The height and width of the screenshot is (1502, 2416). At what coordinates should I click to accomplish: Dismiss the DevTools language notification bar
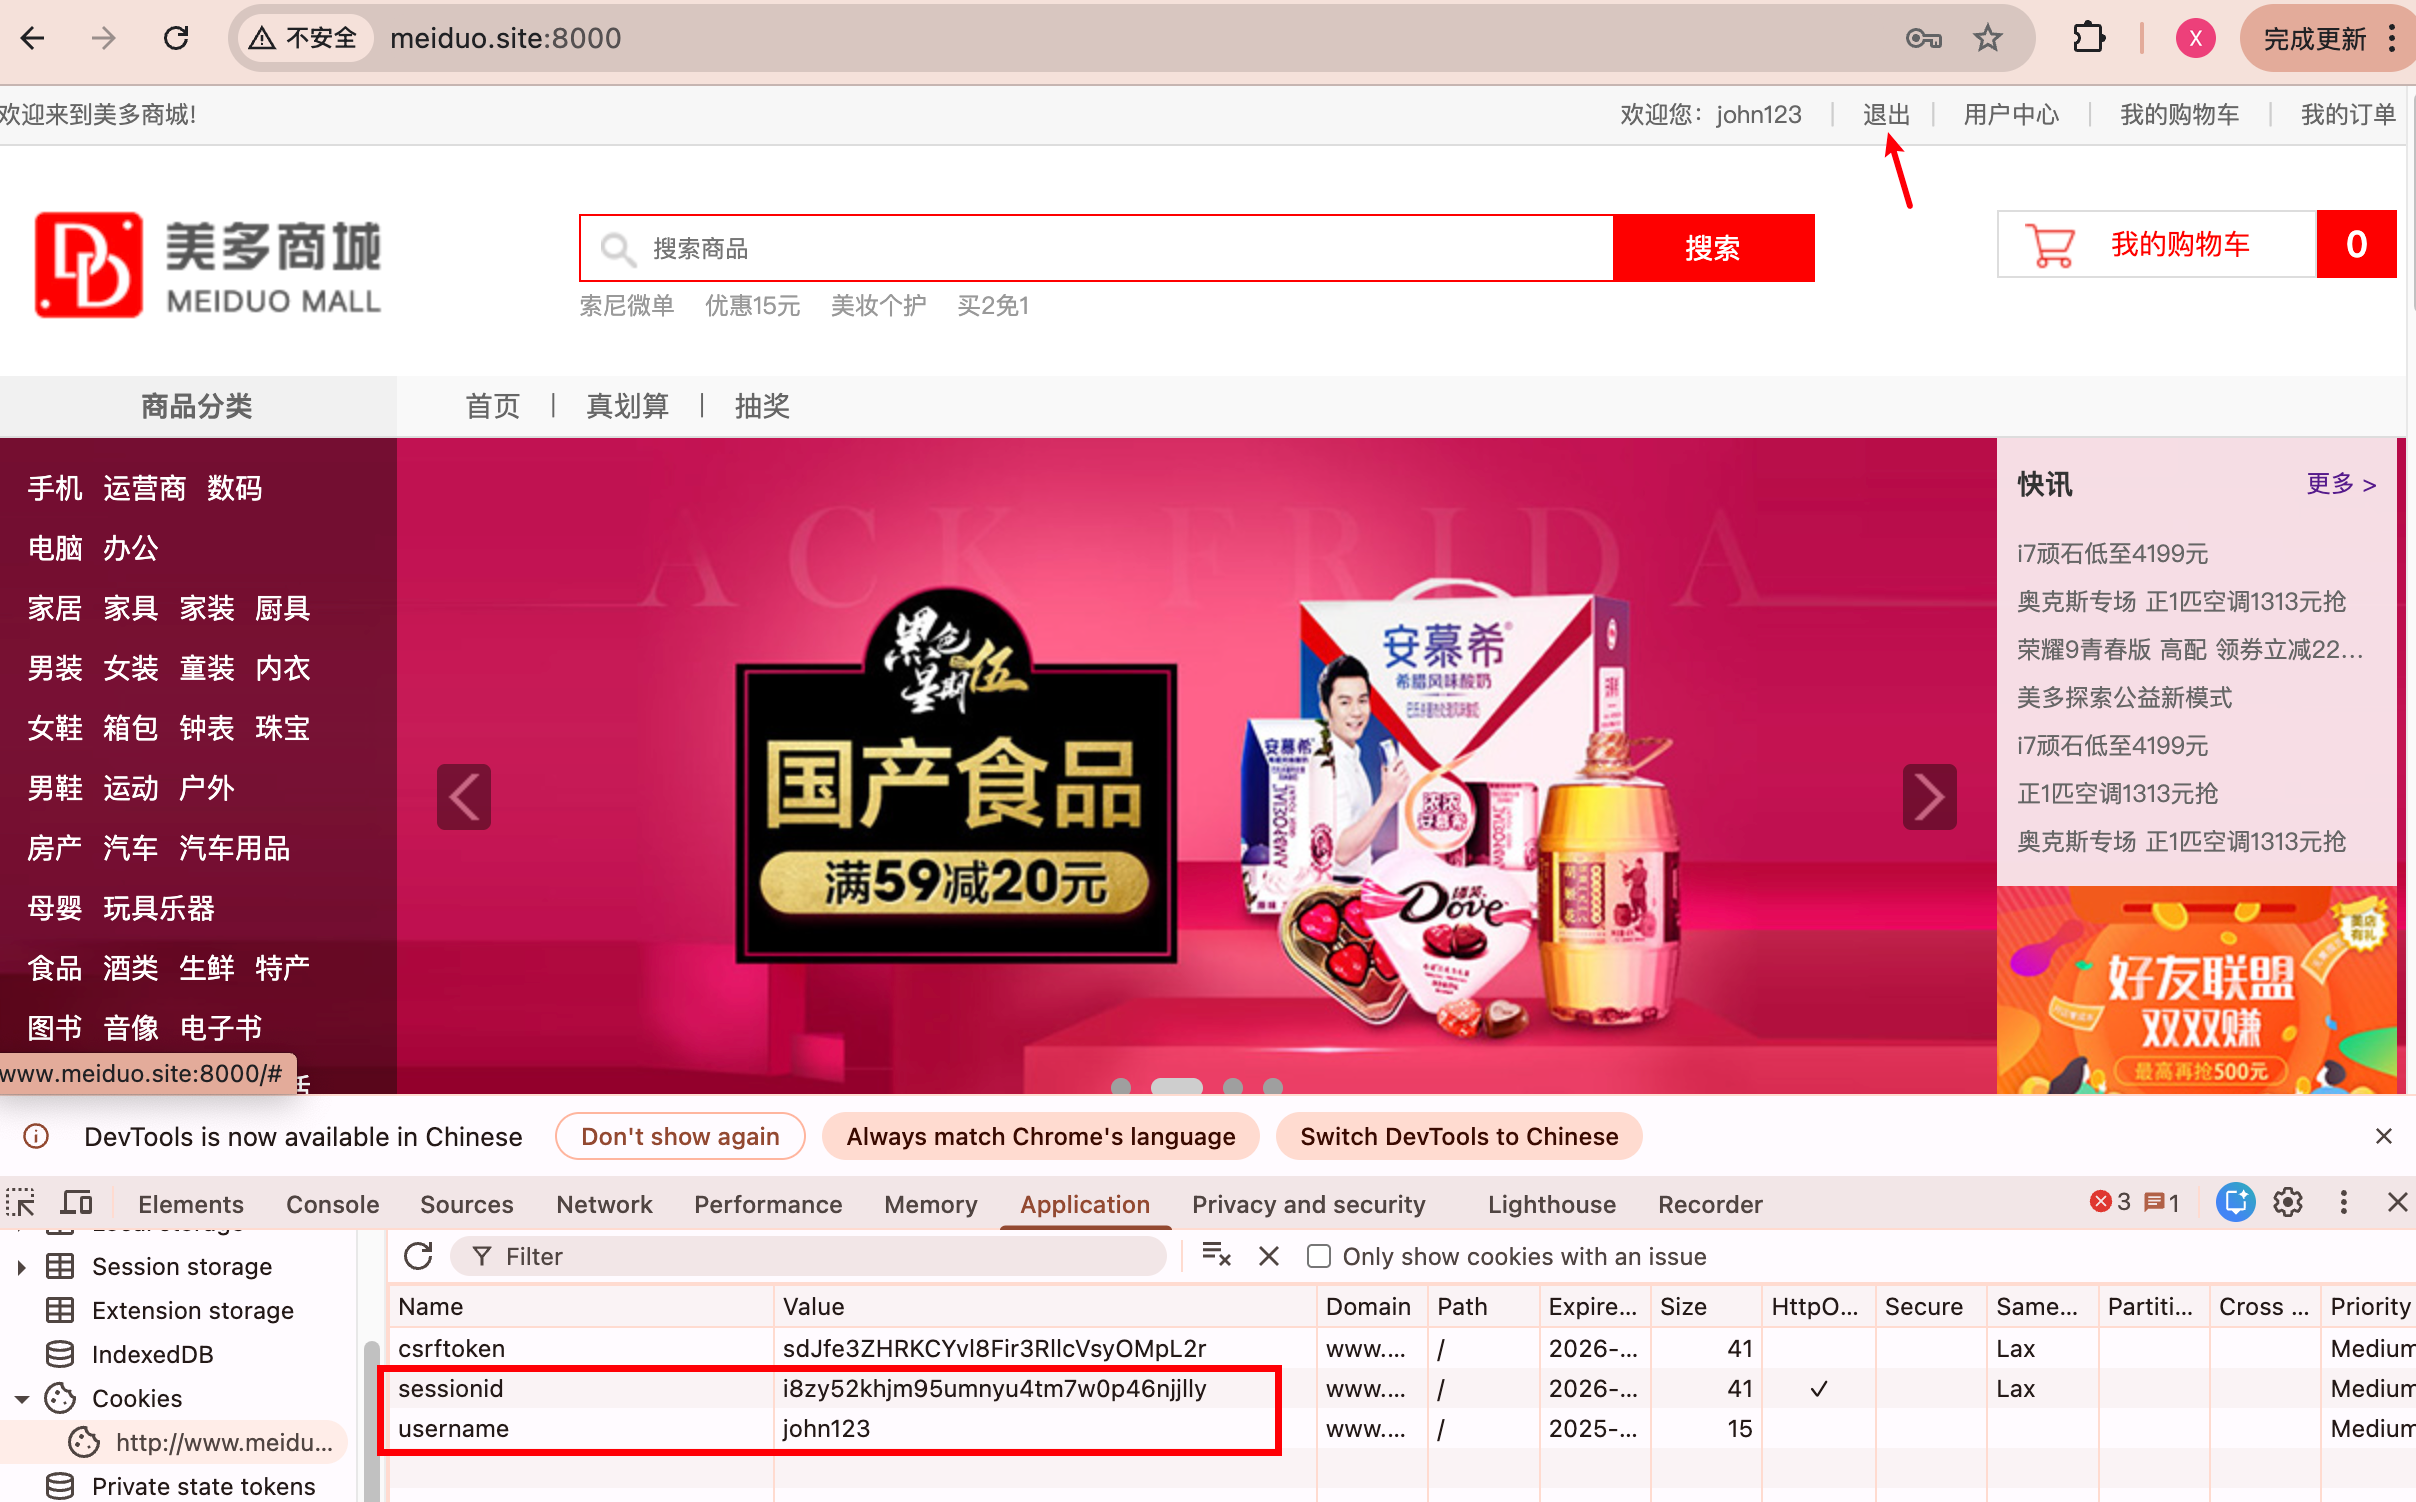[2383, 1136]
